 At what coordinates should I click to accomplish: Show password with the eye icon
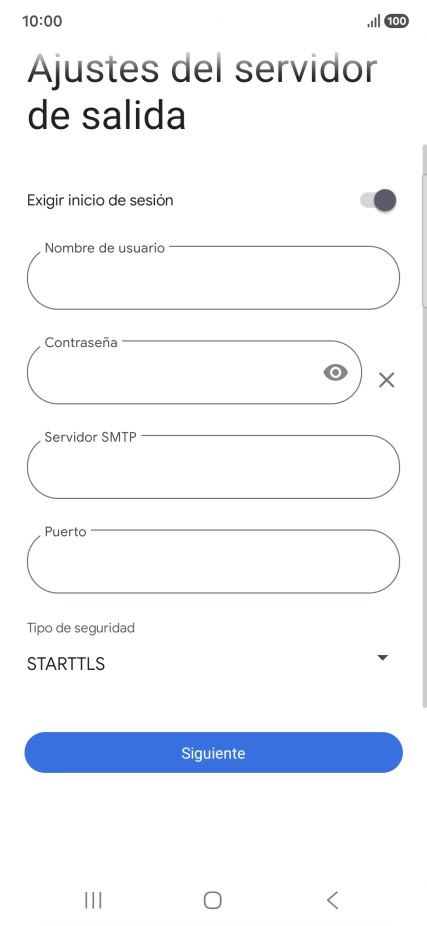335,373
